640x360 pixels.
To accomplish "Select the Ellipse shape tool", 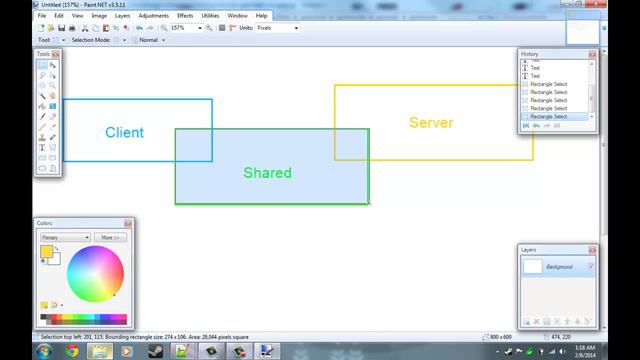I will pyautogui.click(x=42, y=168).
